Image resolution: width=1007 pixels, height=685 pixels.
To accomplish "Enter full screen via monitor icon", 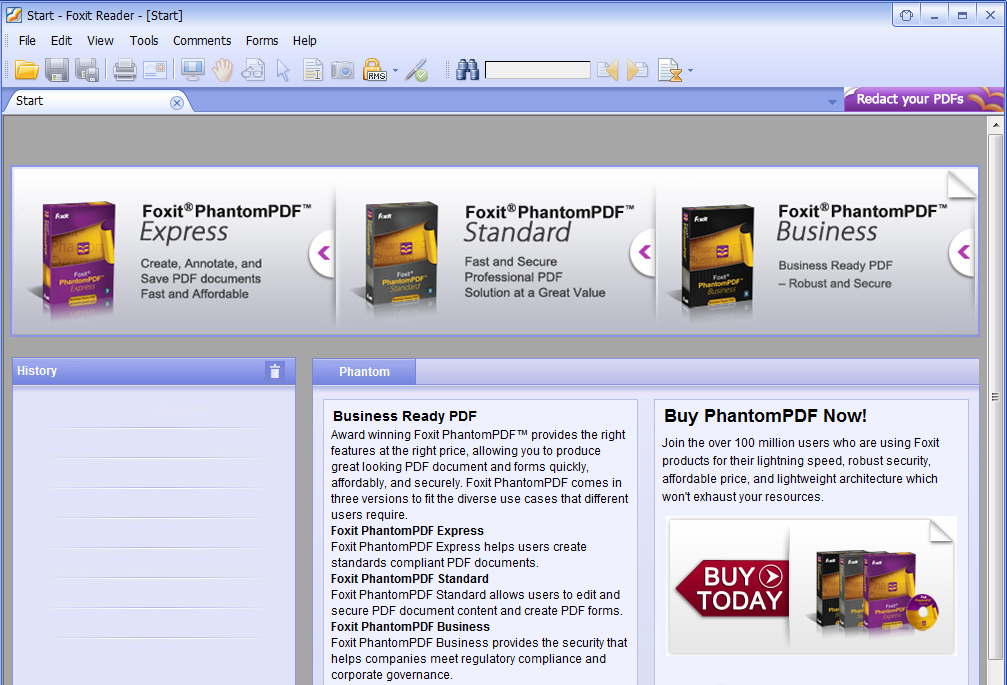I will [x=193, y=70].
